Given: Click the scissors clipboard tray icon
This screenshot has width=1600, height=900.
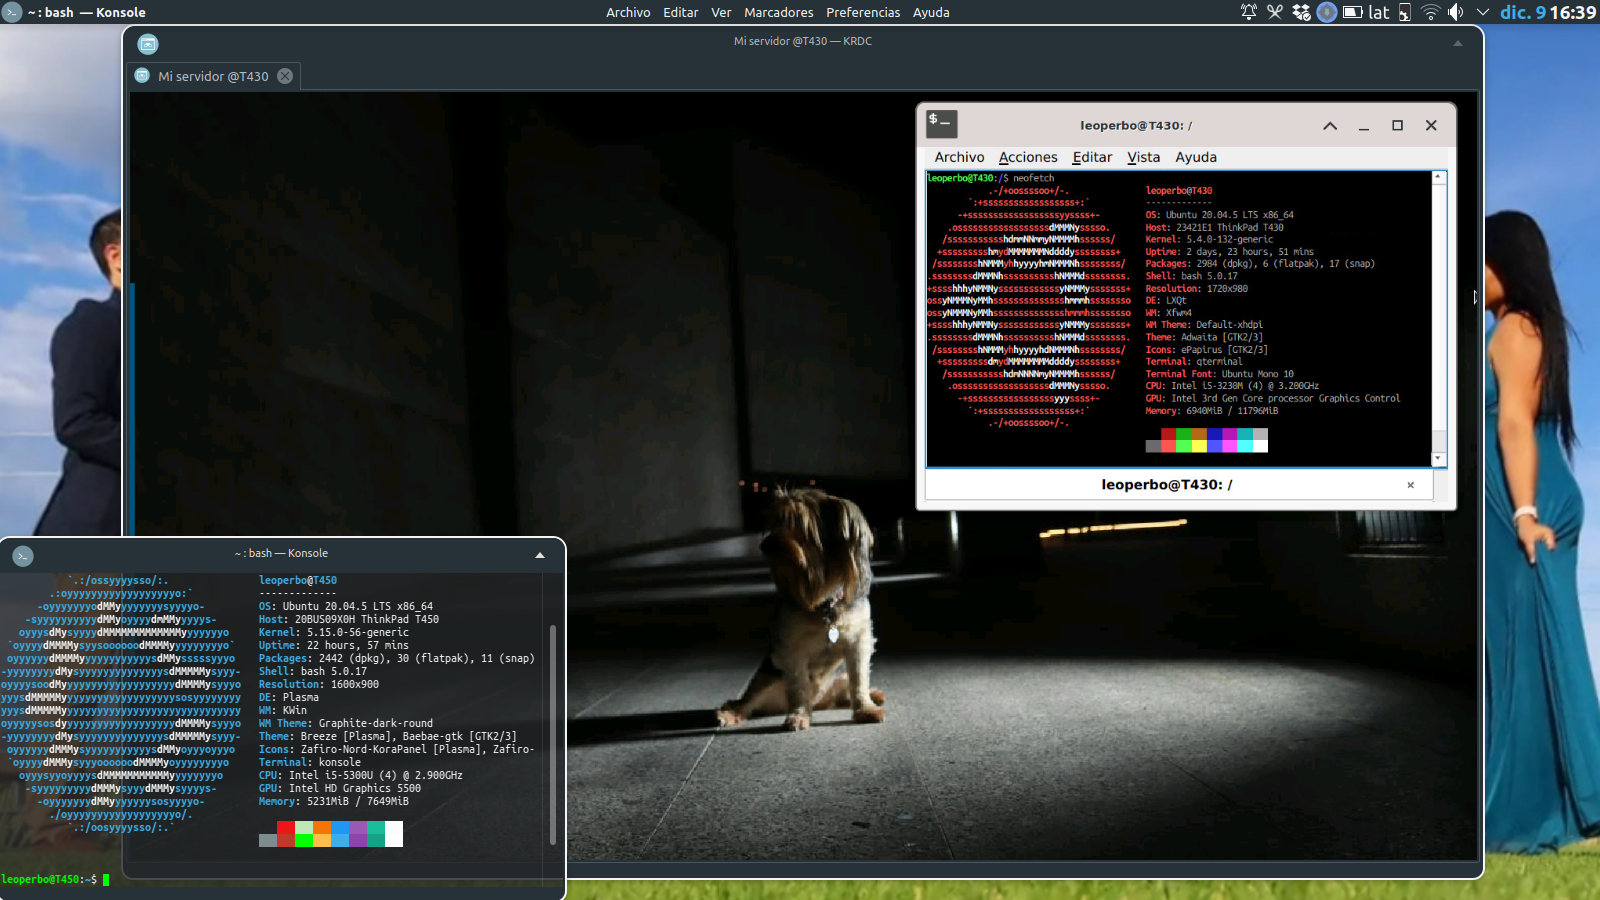Looking at the screenshot, I should [x=1275, y=12].
